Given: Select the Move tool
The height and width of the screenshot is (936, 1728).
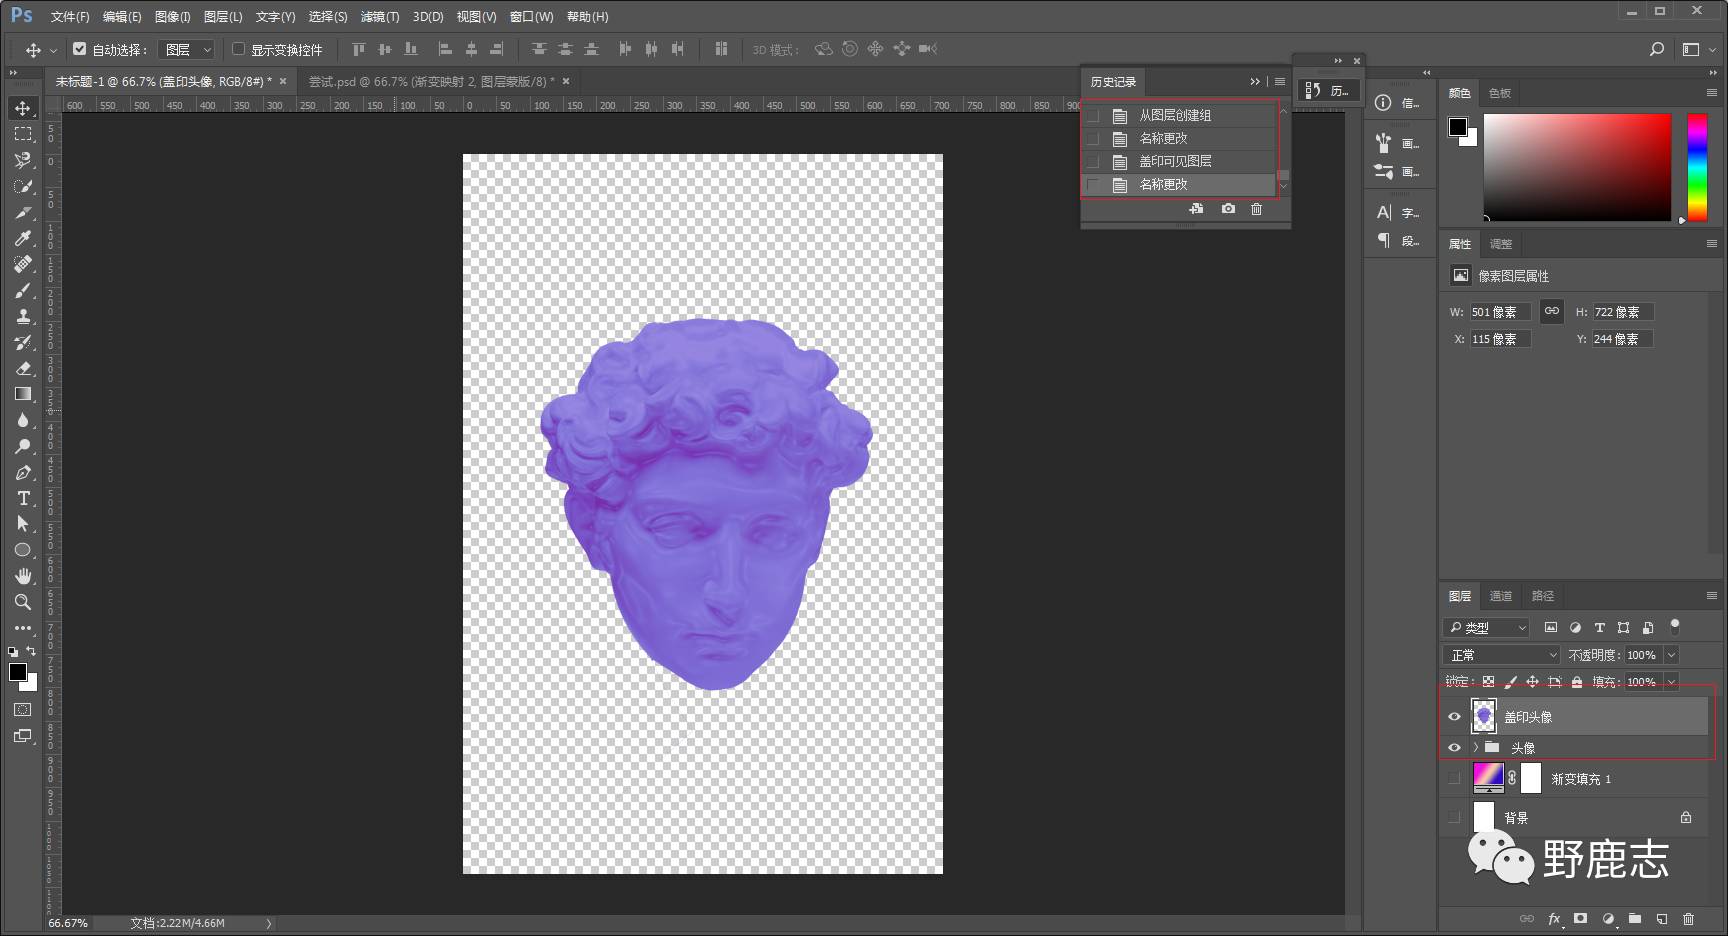Looking at the screenshot, I should tap(23, 108).
